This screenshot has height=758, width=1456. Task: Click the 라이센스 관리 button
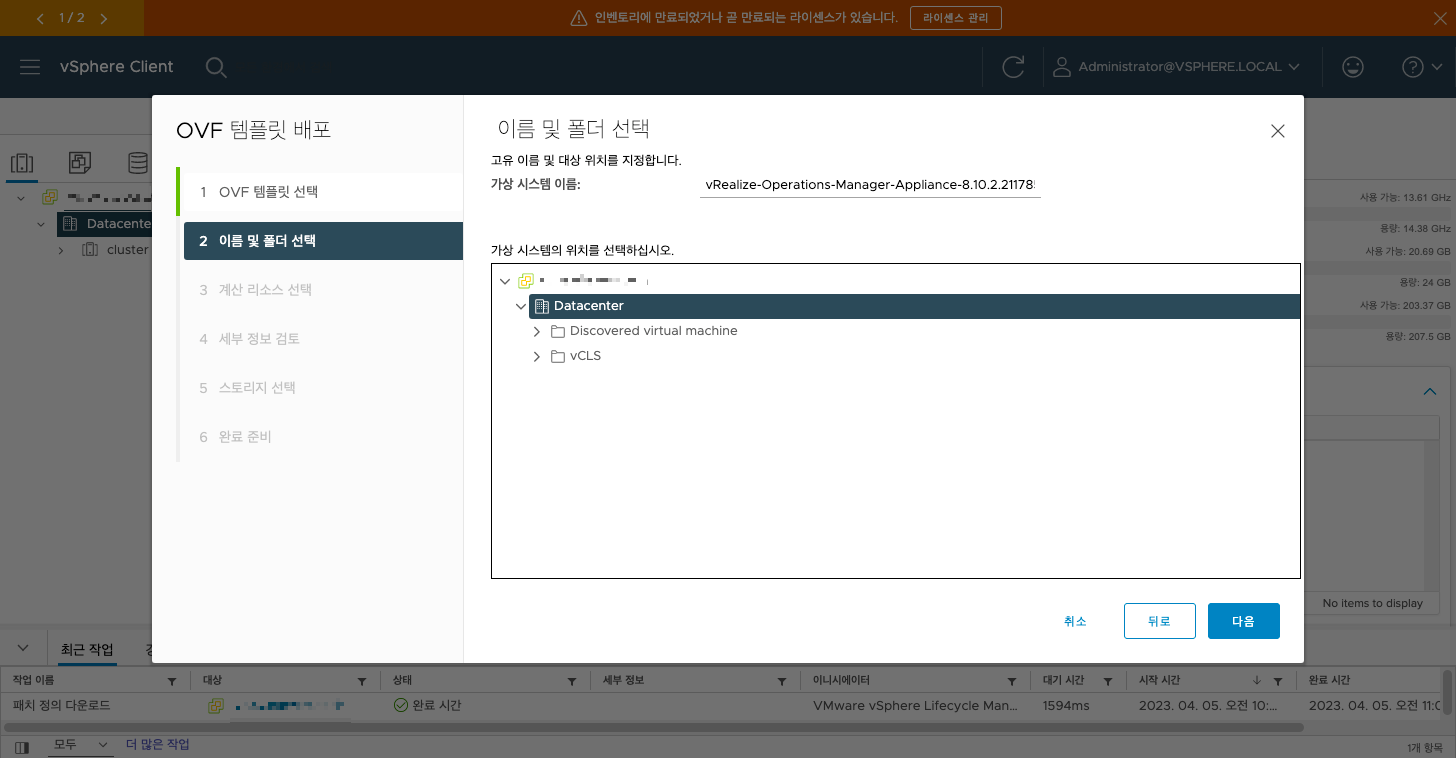(x=955, y=18)
